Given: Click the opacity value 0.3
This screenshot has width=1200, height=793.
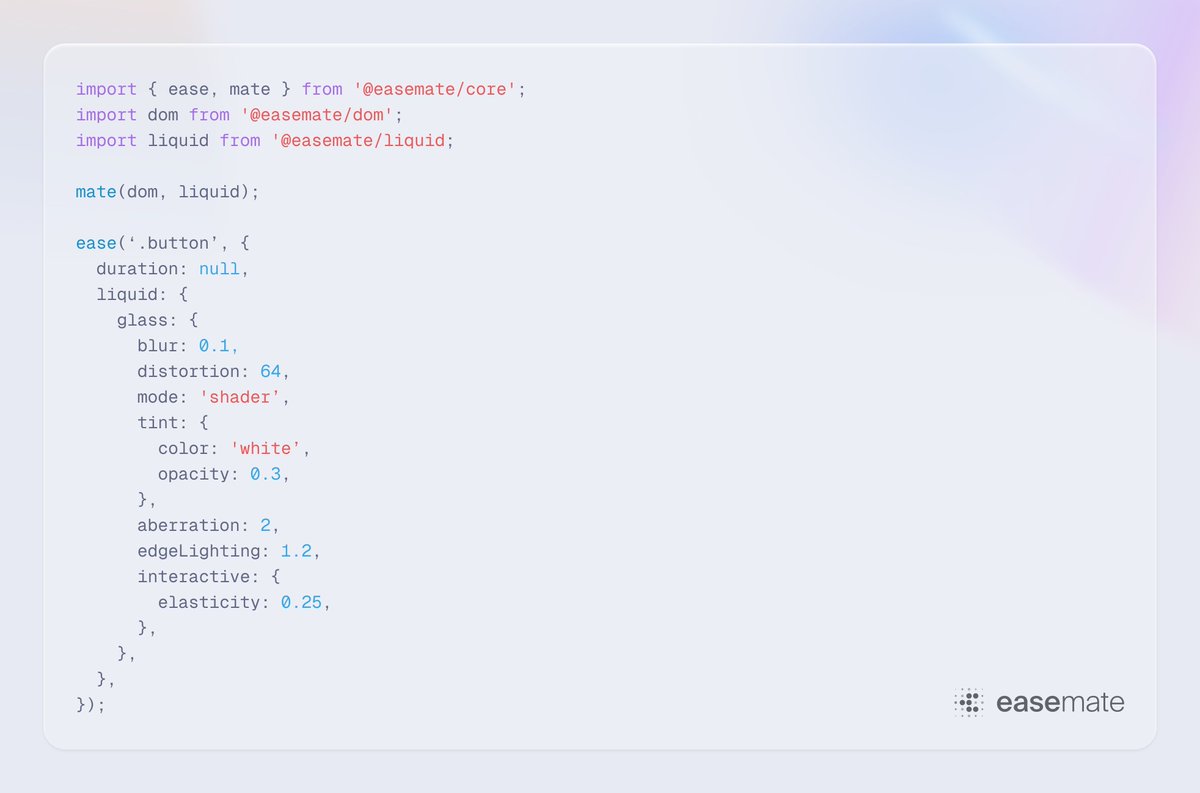Looking at the screenshot, I should point(265,475).
